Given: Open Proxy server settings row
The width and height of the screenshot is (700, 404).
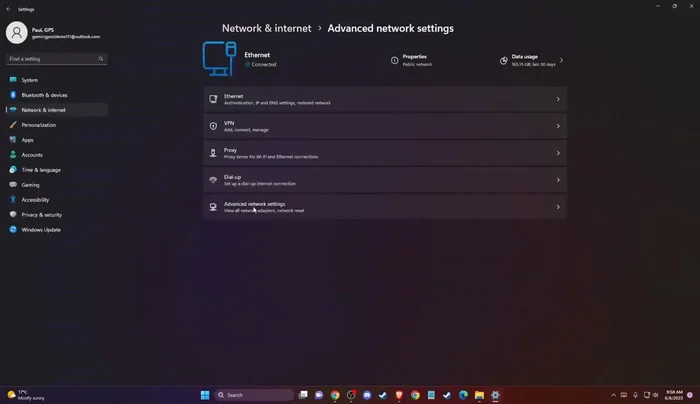Looking at the screenshot, I should coord(385,153).
